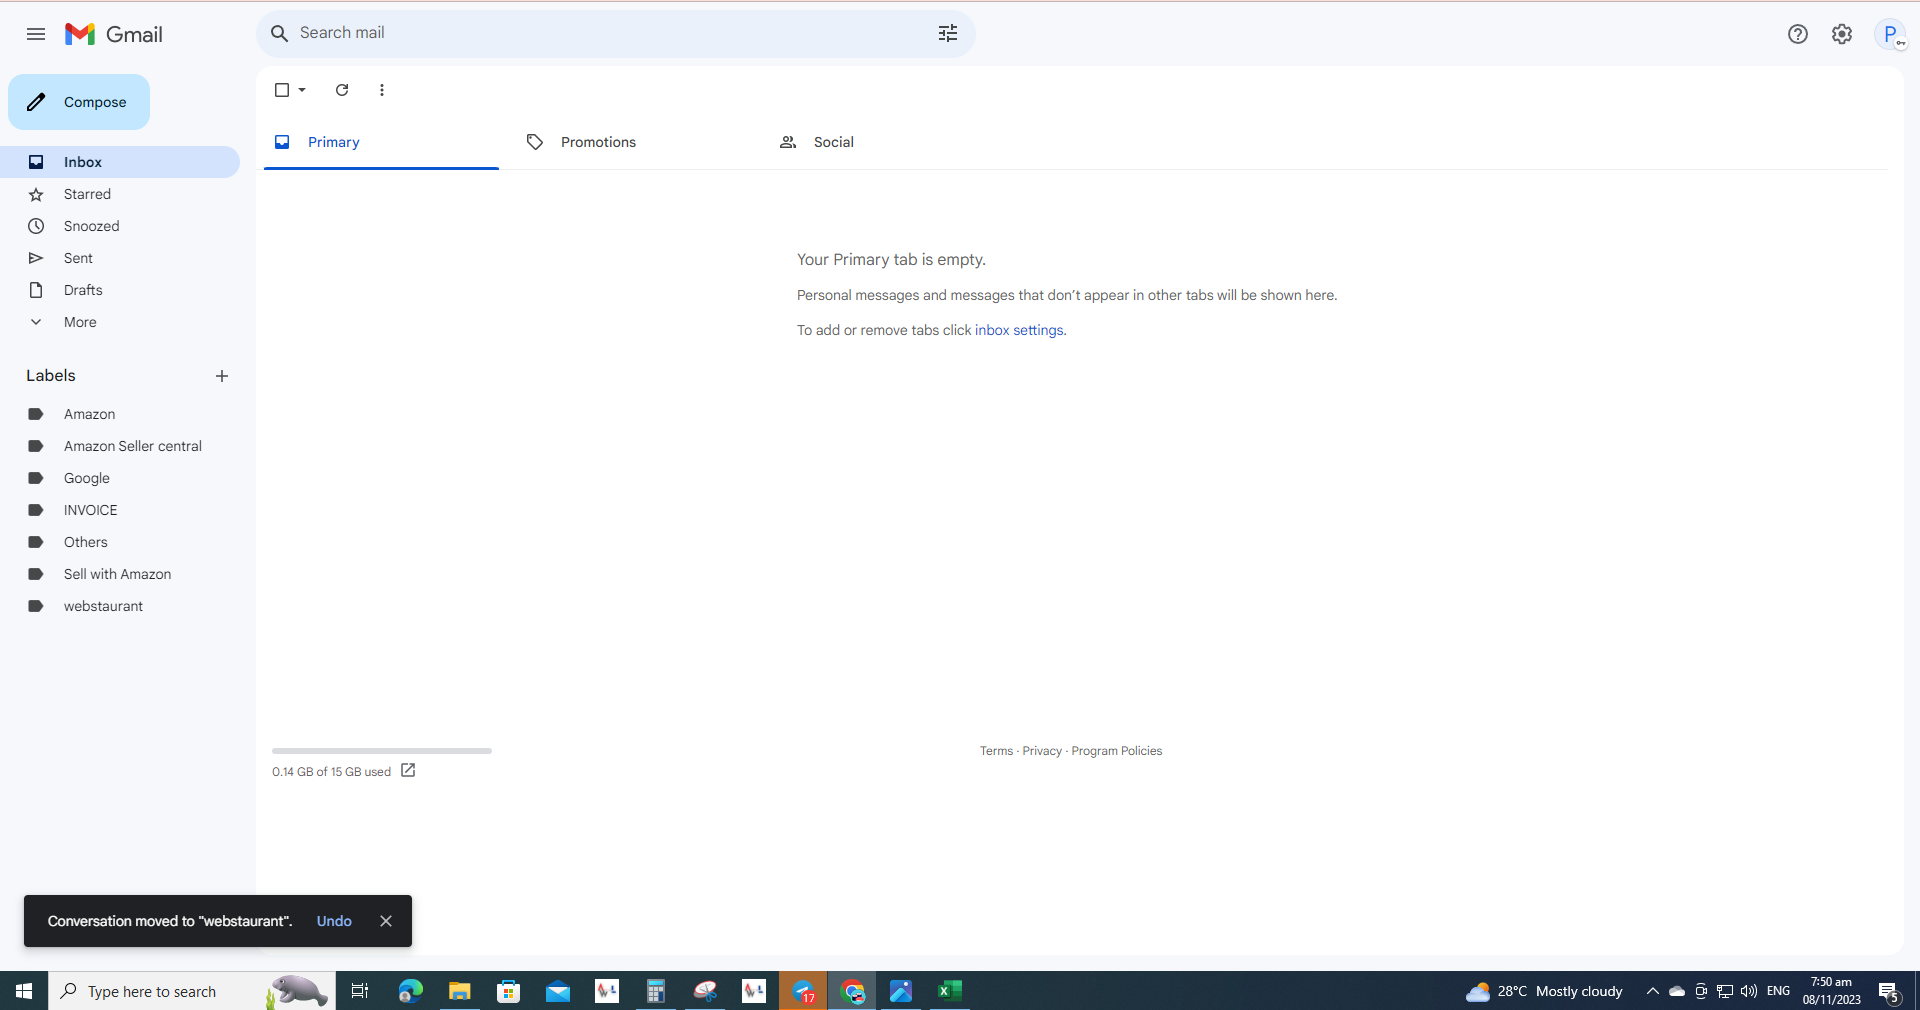Show hidden system tray icons
1920x1010 pixels.
click(x=1652, y=991)
